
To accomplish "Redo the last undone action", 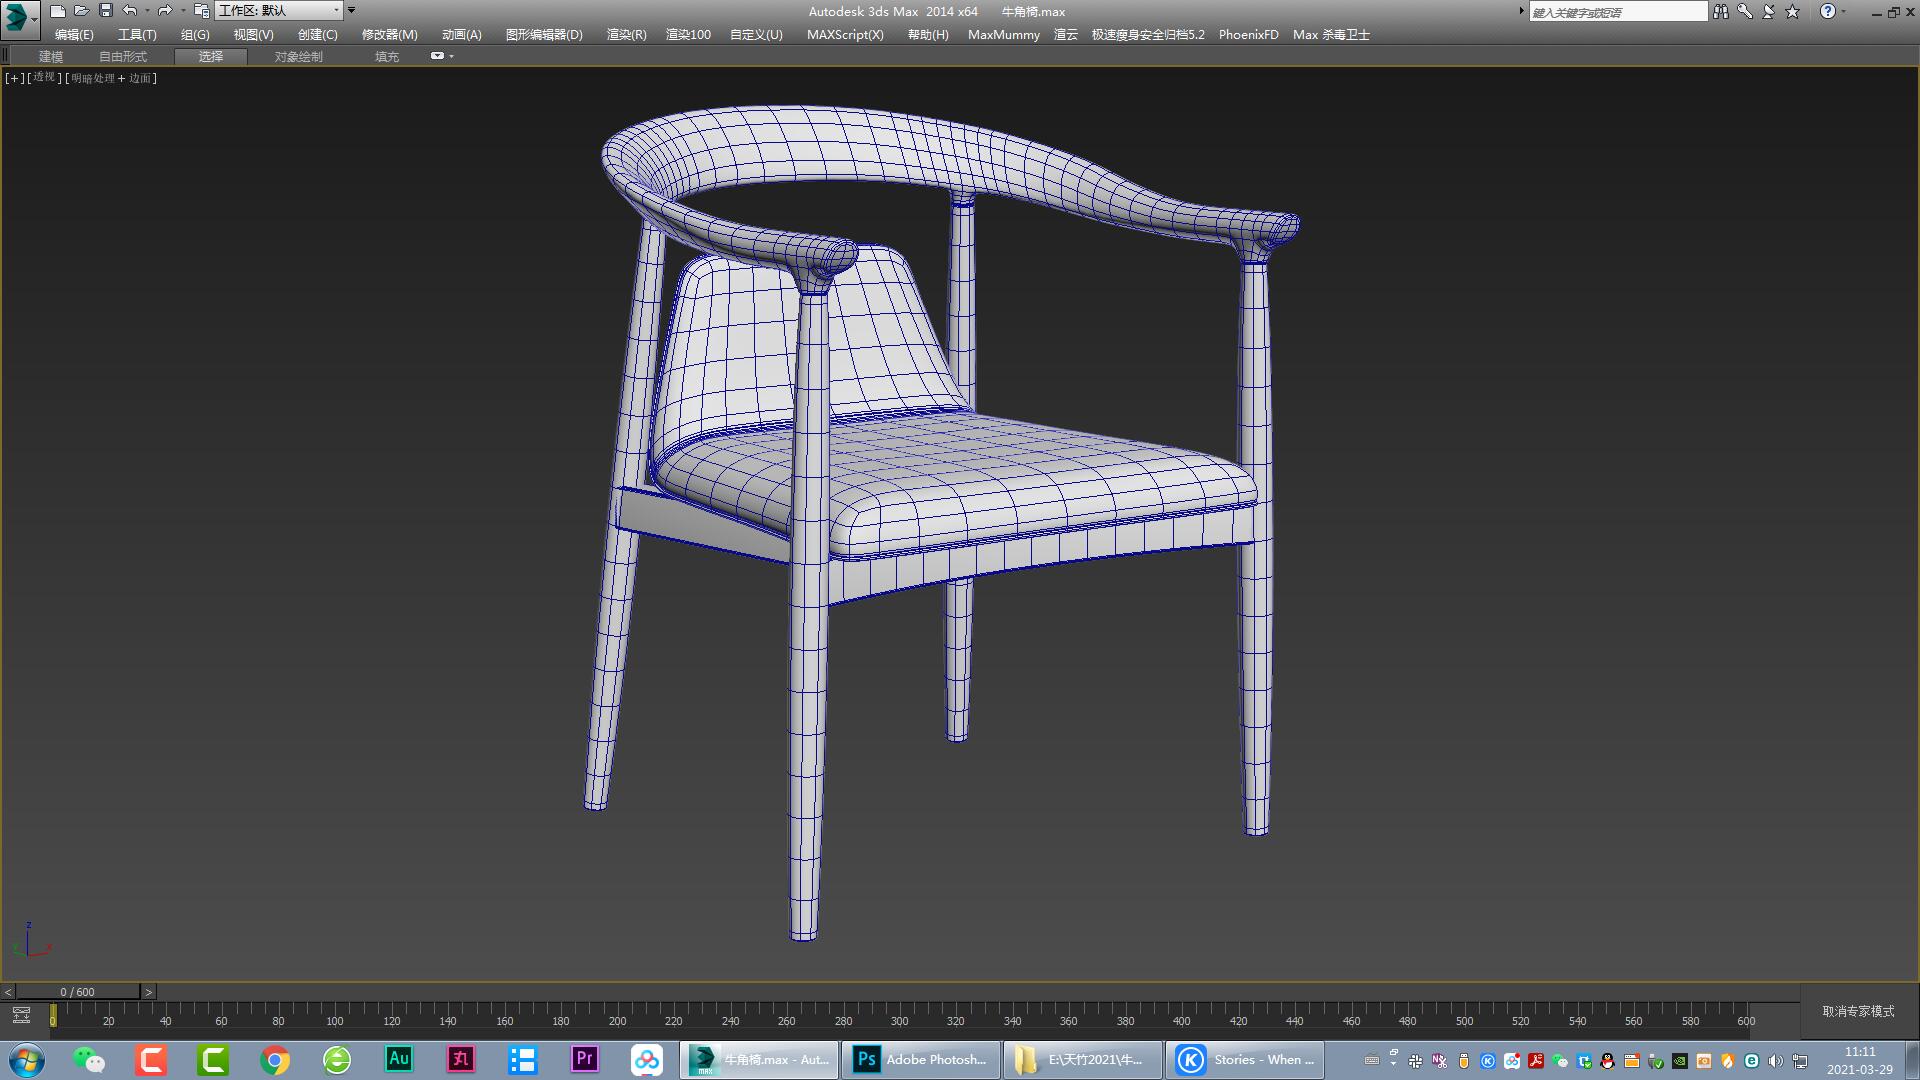I will [166, 11].
